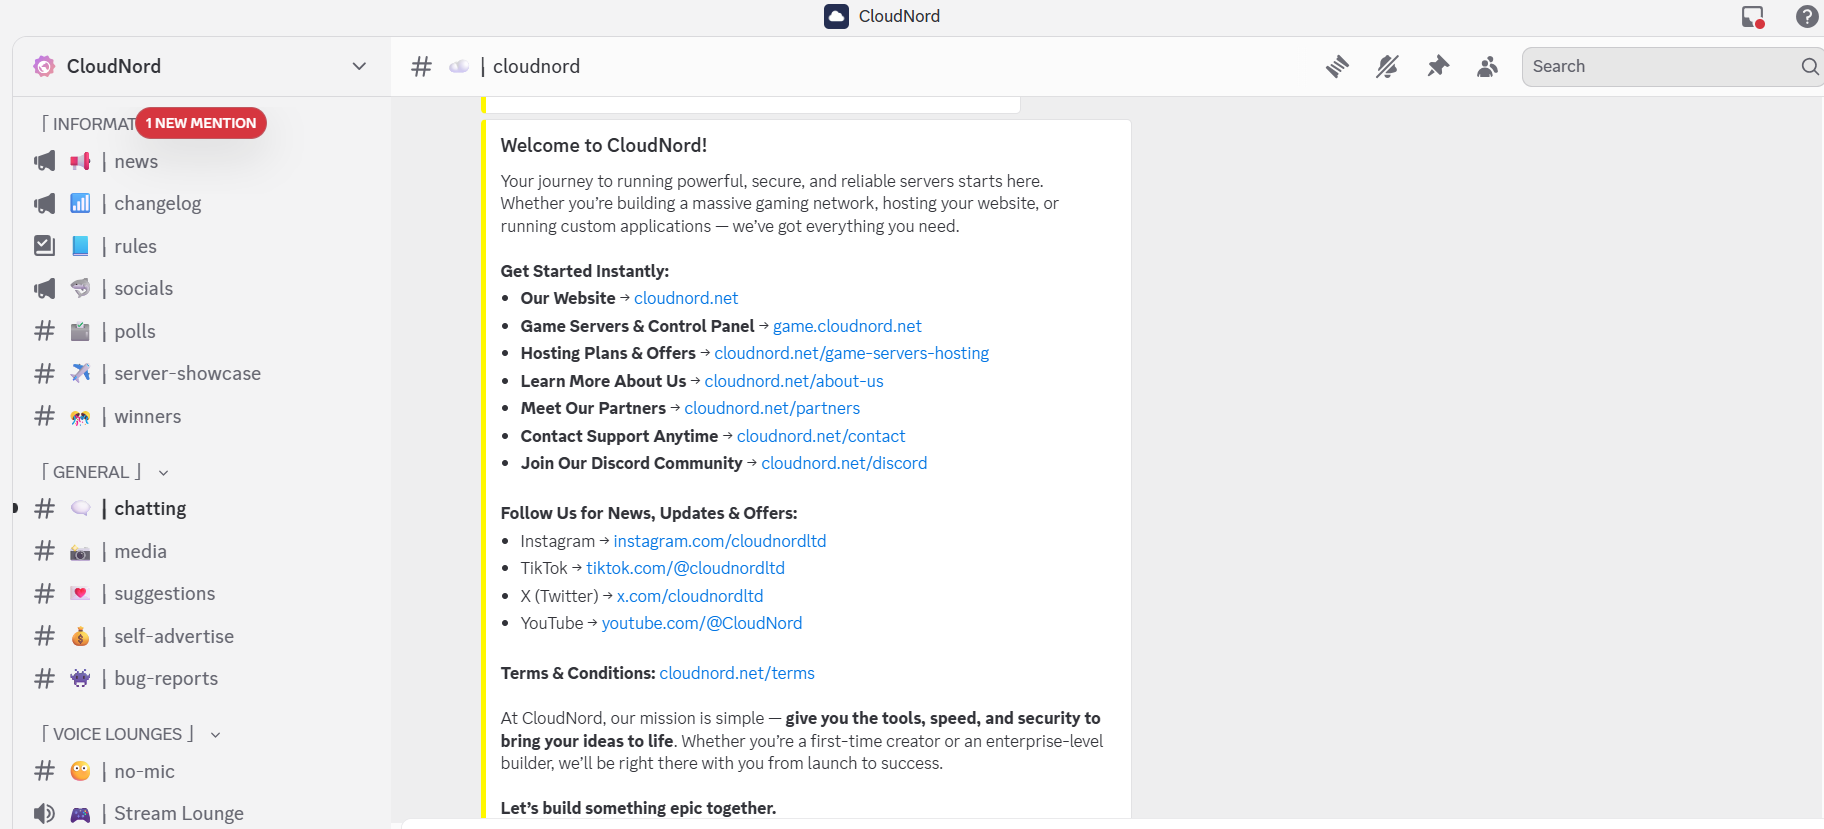Click the CloudNord server logo icon
Image resolution: width=1824 pixels, height=829 pixels.
coord(44,66)
